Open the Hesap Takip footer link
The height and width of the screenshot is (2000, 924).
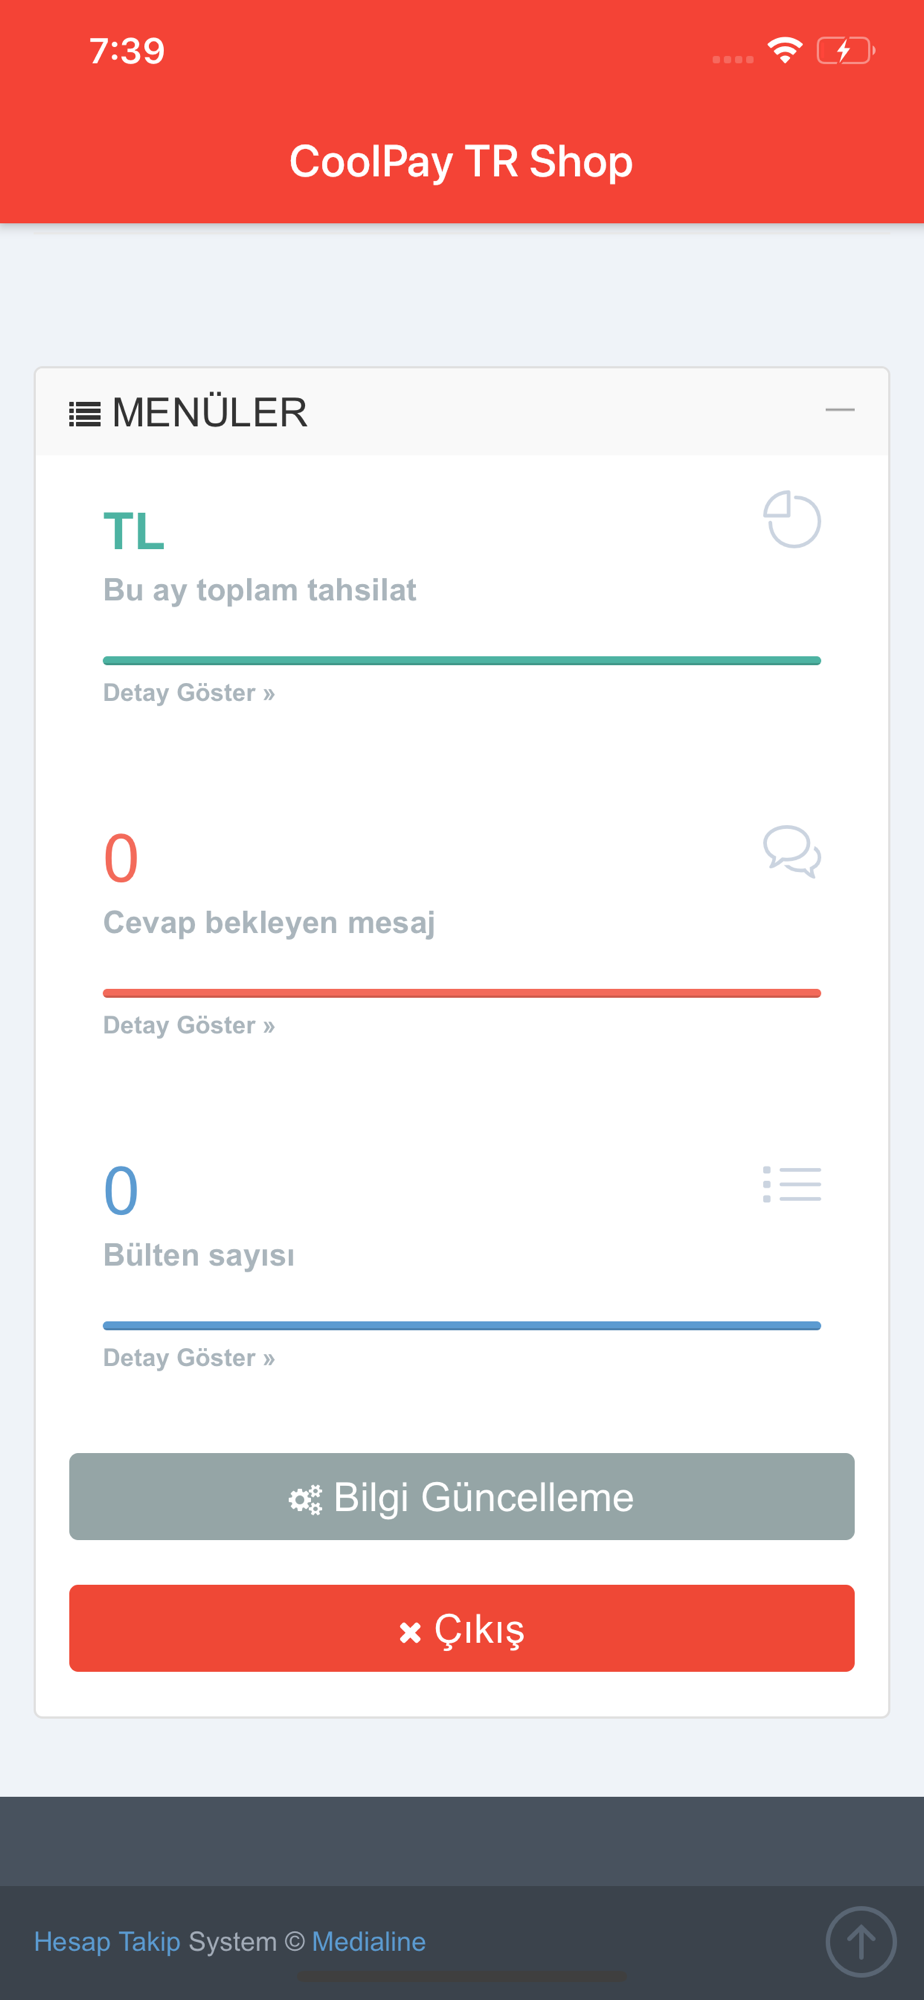pyautogui.click(x=107, y=1942)
